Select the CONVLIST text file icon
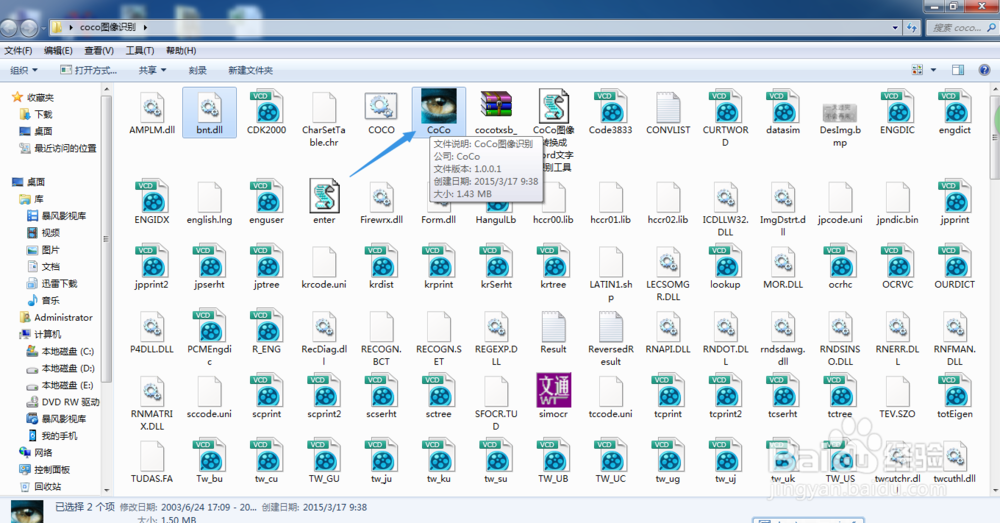Viewport: 1000px width, 523px height. [668, 107]
